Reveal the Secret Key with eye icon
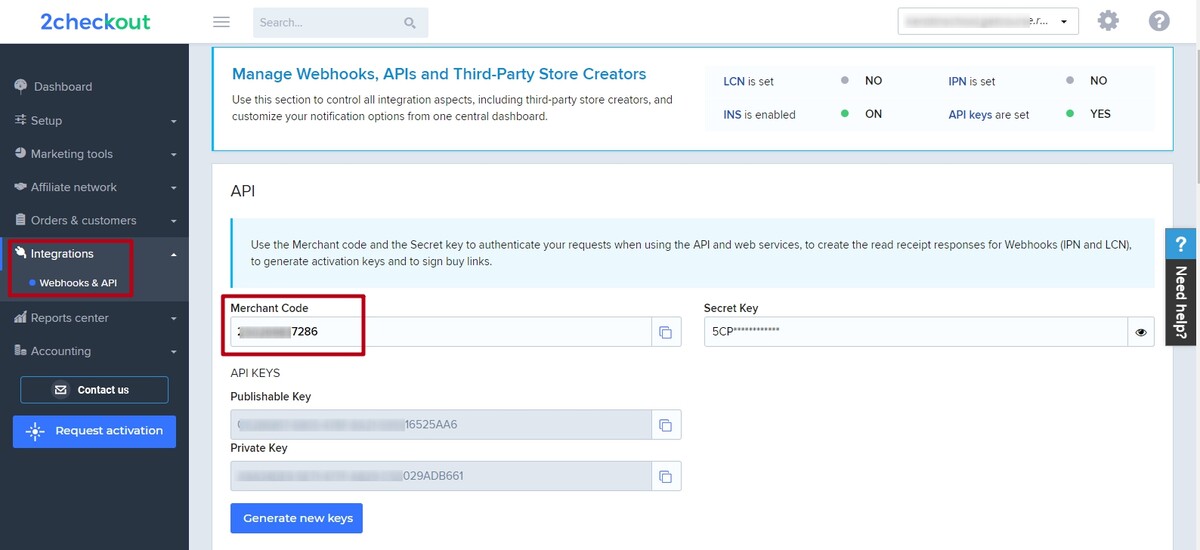The image size is (1200, 550). pyautogui.click(x=1141, y=332)
